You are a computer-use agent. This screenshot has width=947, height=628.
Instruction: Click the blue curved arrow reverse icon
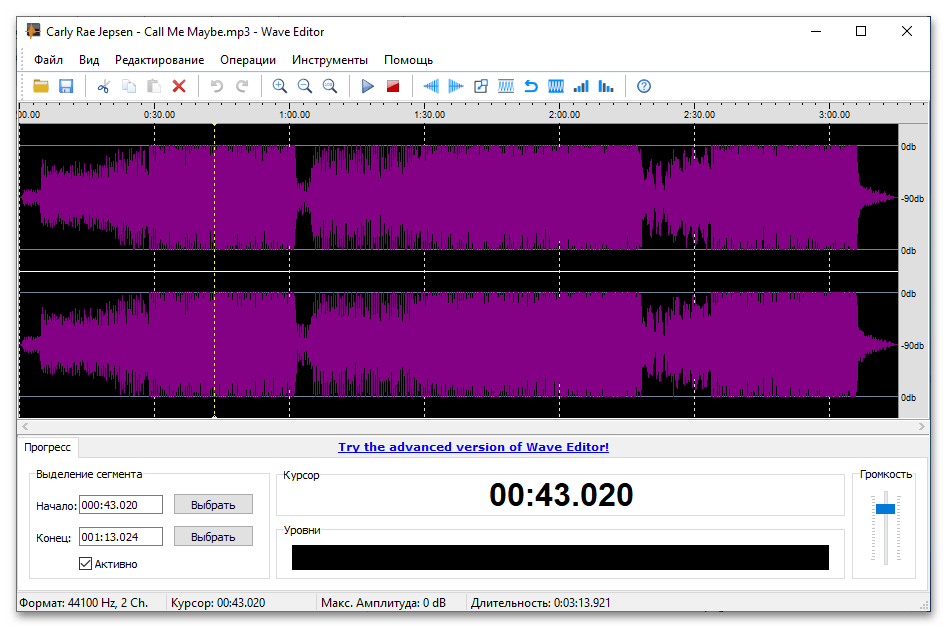tap(531, 86)
